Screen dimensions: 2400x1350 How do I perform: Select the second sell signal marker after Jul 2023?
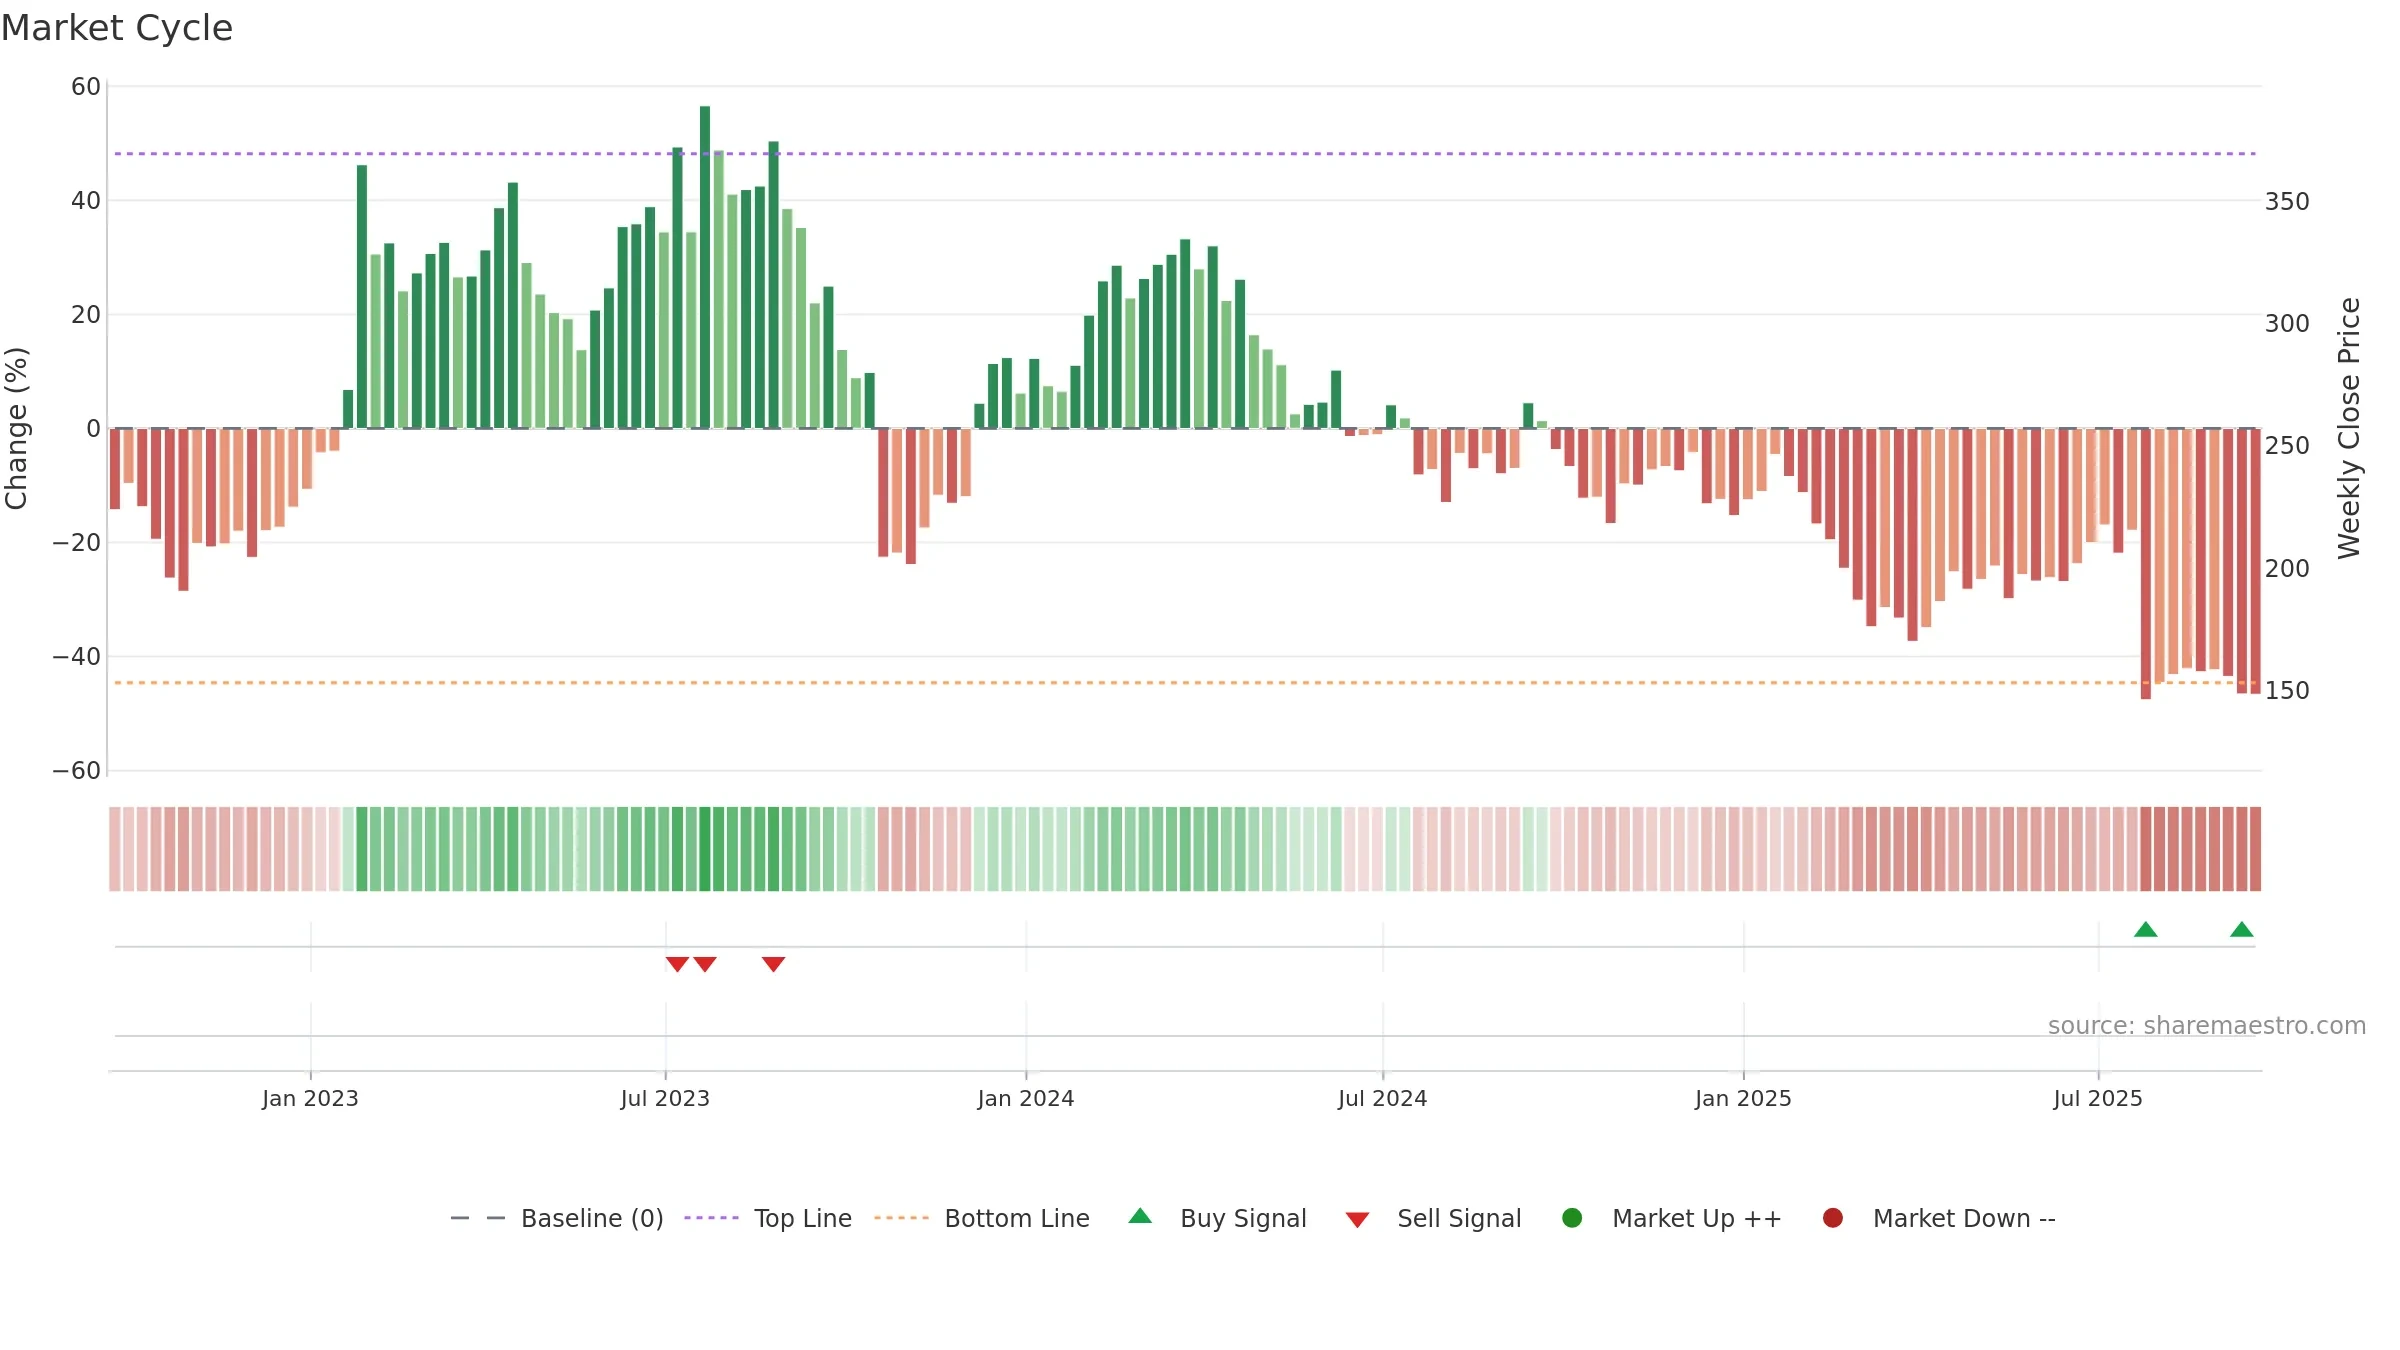705,964
